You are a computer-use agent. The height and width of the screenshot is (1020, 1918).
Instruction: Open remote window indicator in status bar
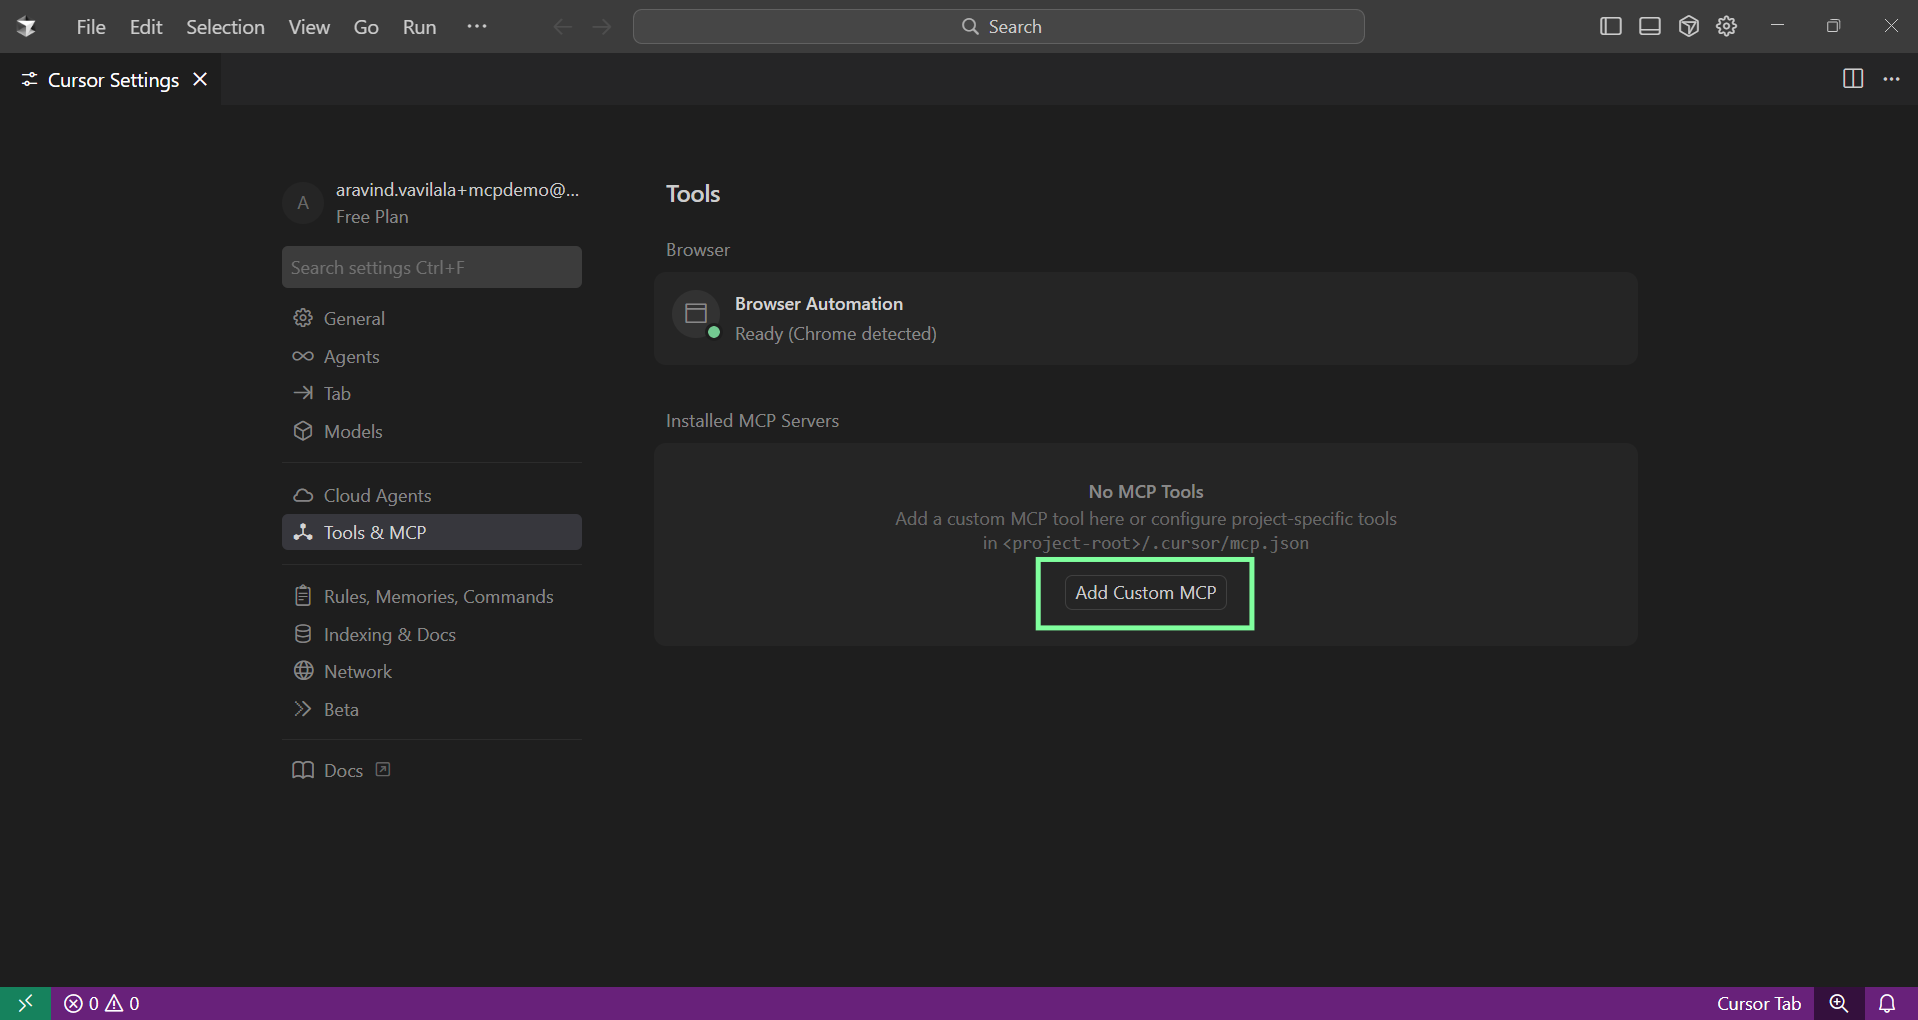(25, 1003)
